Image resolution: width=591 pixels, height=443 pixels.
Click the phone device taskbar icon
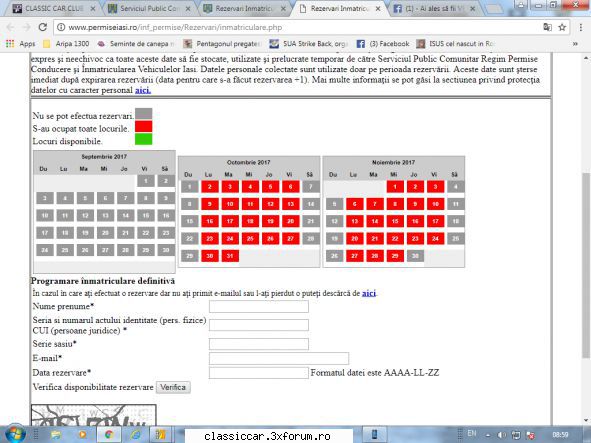(x=374, y=434)
